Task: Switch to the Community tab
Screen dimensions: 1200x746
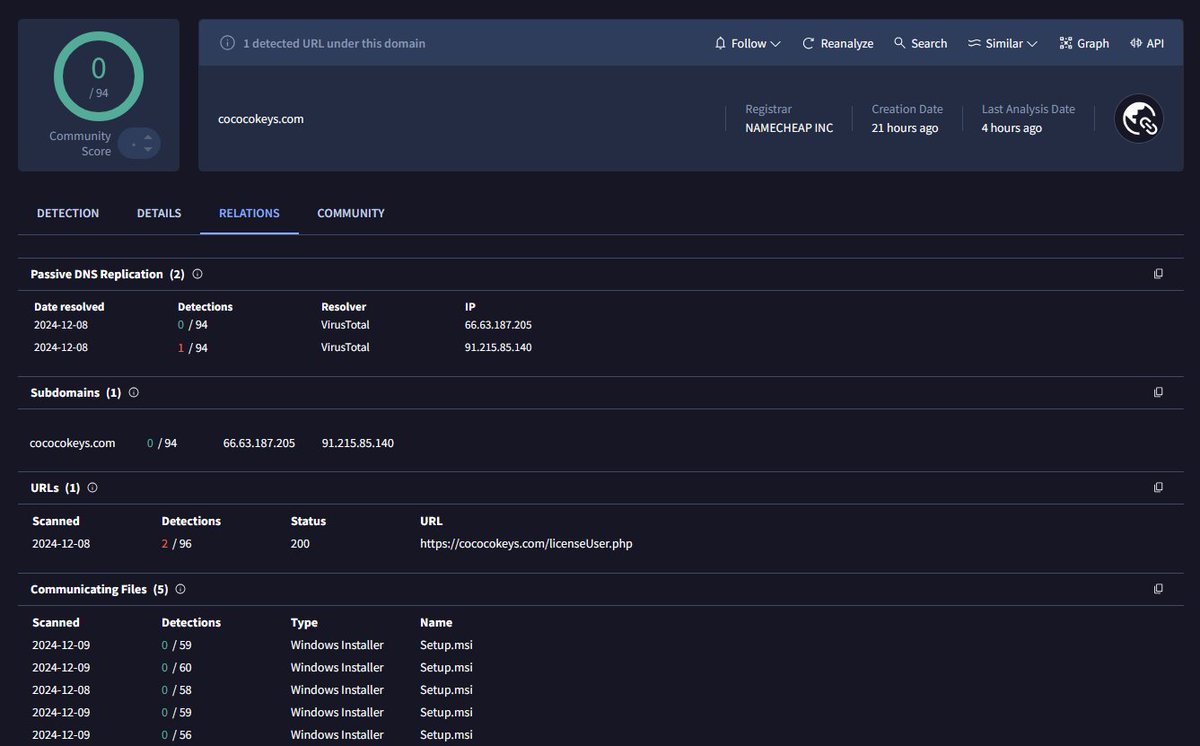Action: click(x=351, y=213)
